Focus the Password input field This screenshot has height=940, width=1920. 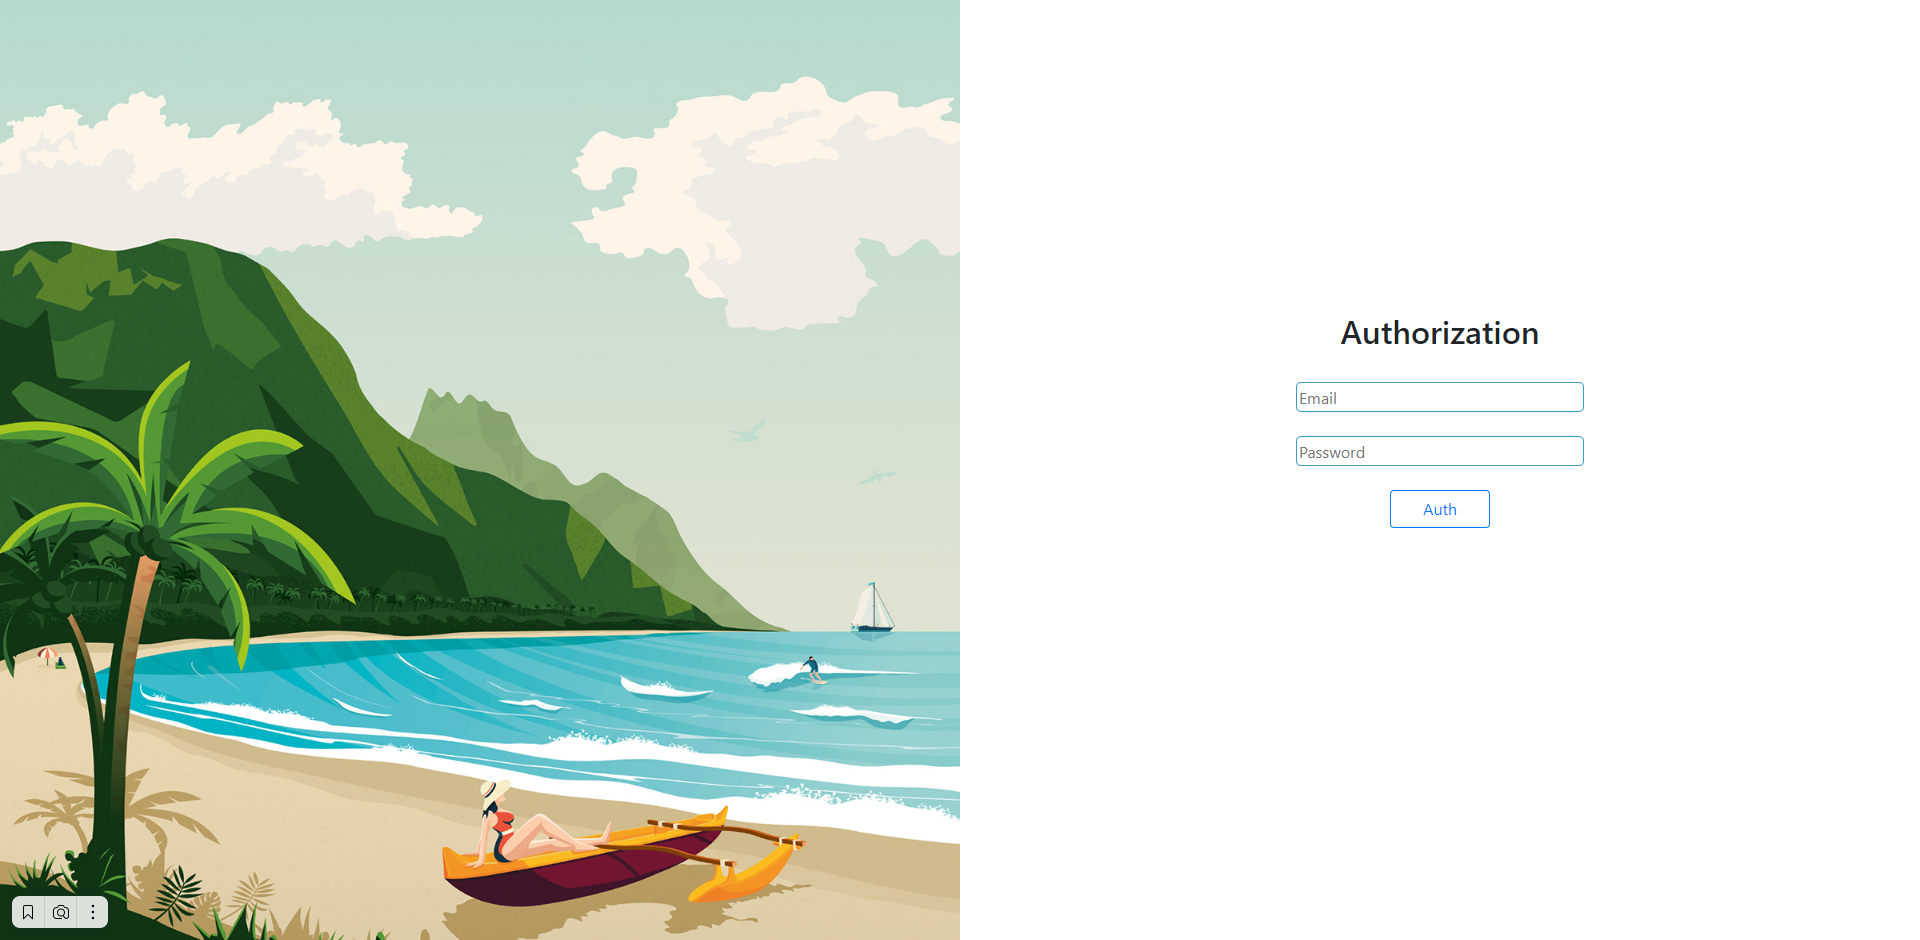point(1439,451)
